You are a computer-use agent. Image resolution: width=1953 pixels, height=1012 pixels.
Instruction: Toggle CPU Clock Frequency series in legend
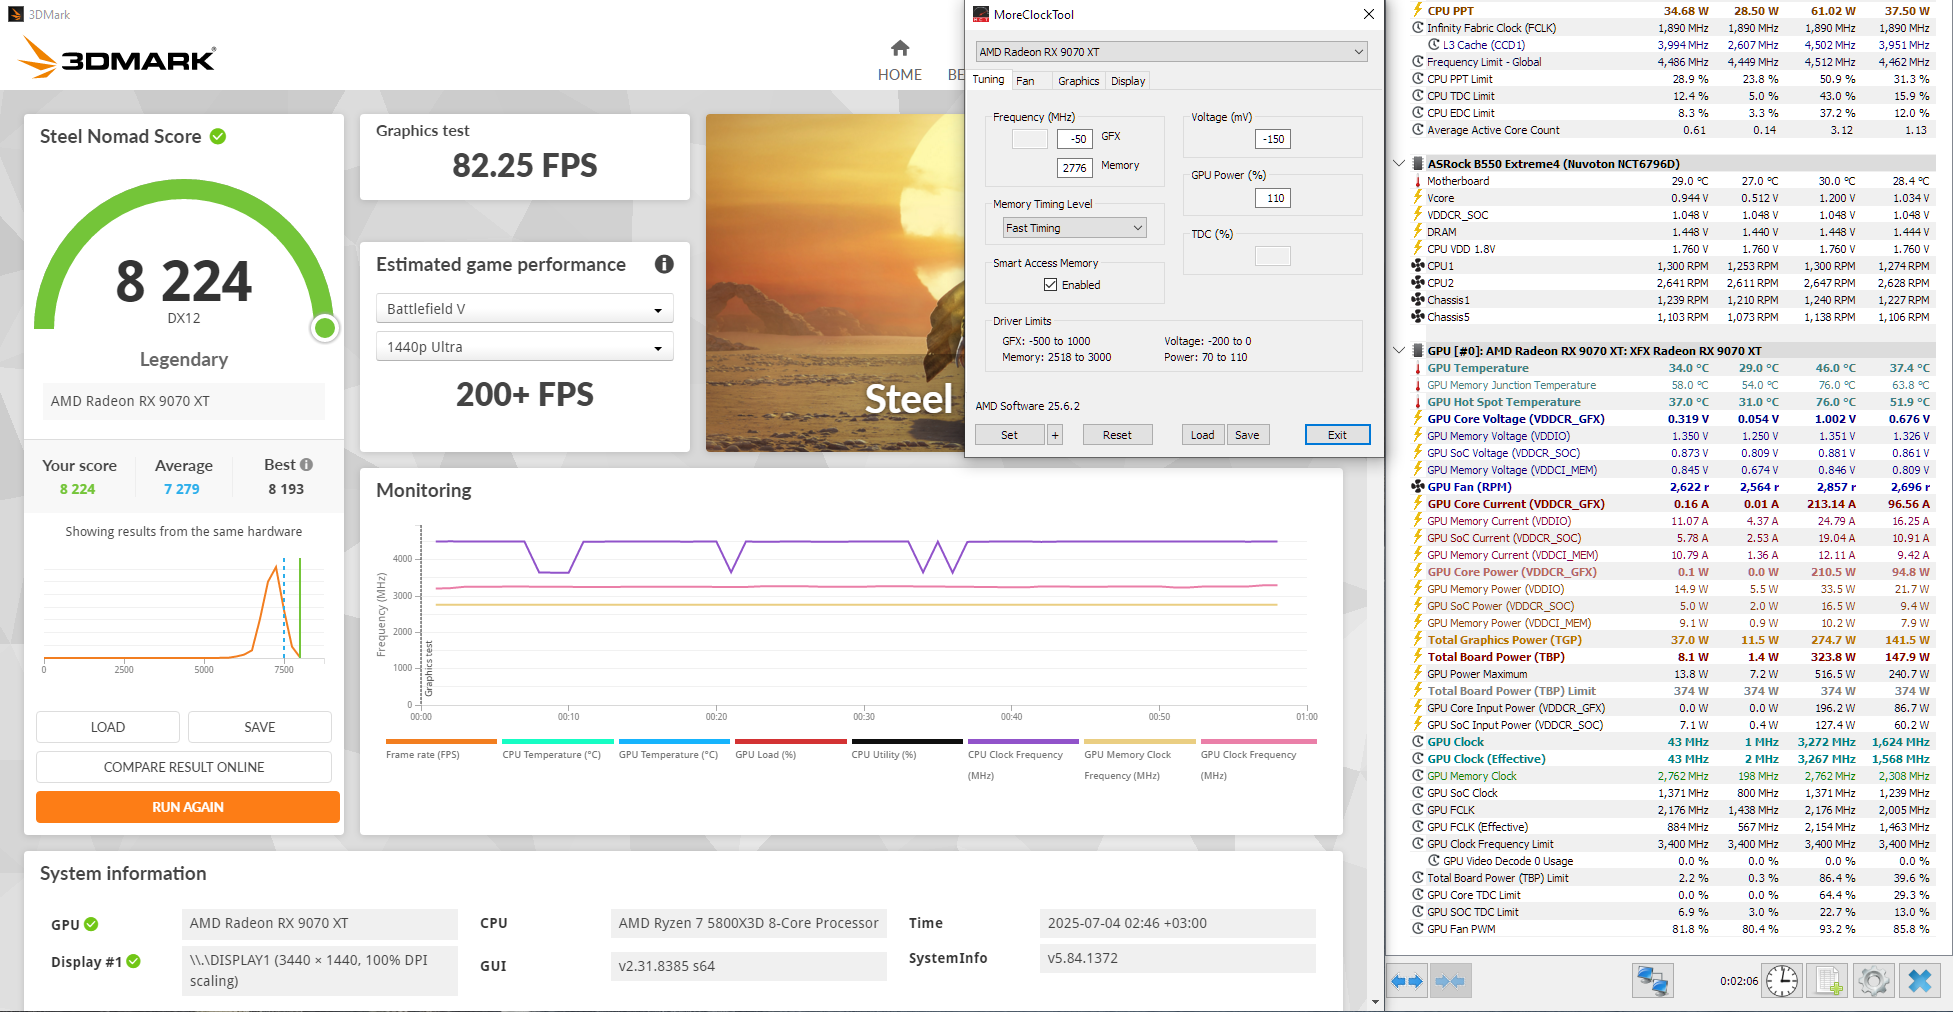[x=1023, y=760]
